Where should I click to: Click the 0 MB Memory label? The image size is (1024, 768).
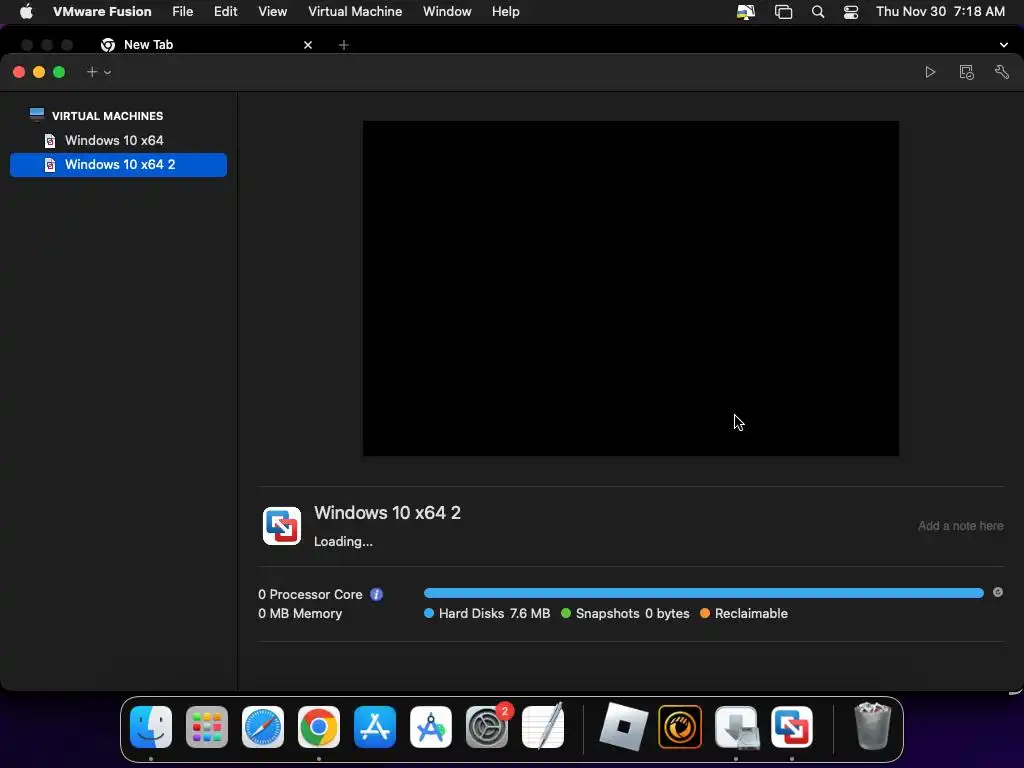coord(300,613)
